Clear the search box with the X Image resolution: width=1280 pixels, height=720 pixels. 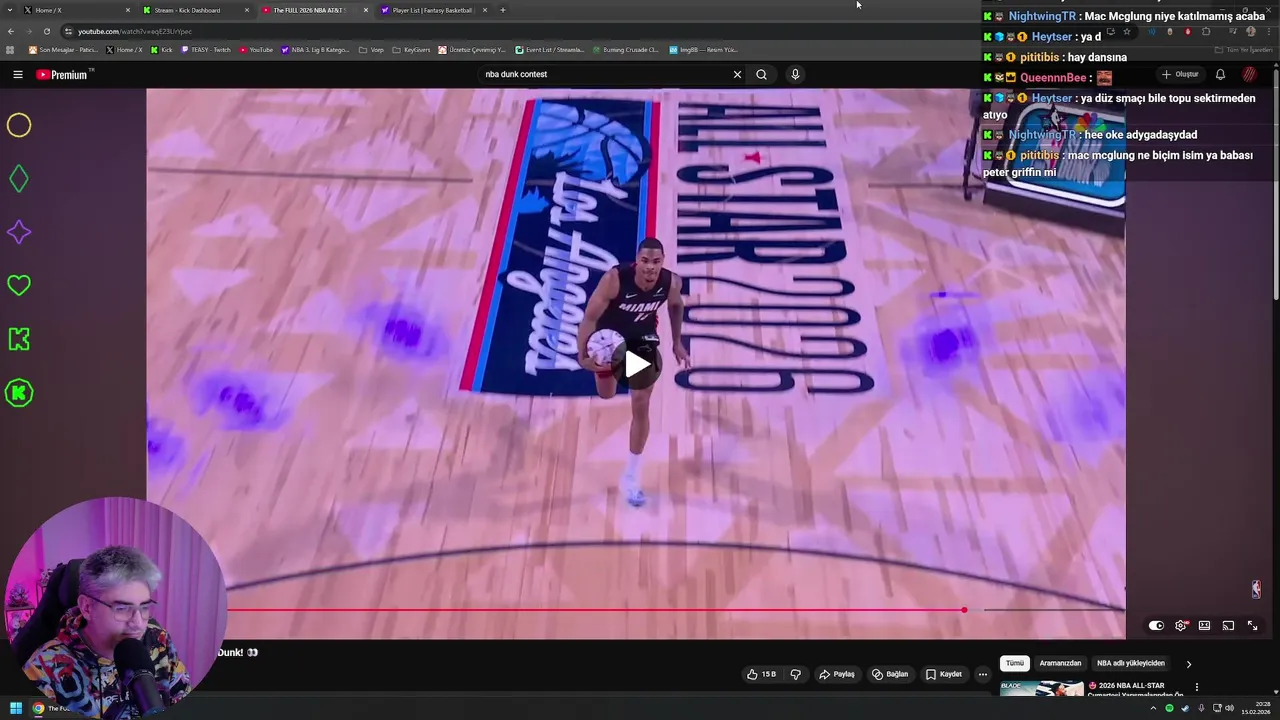point(737,74)
